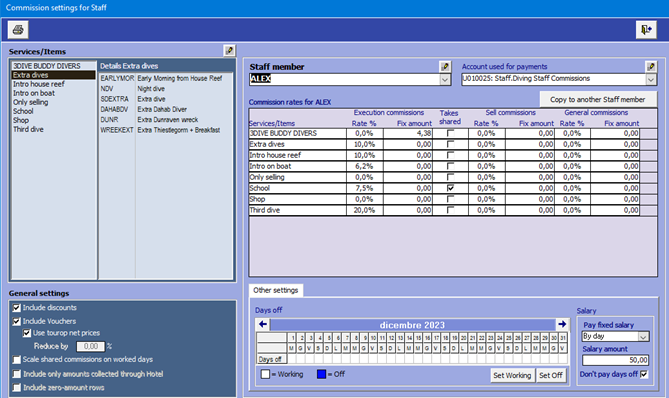This screenshot has width=669, height=398.
Task: Click the Staff member ALEX field
Action: (x=344, y=79)
